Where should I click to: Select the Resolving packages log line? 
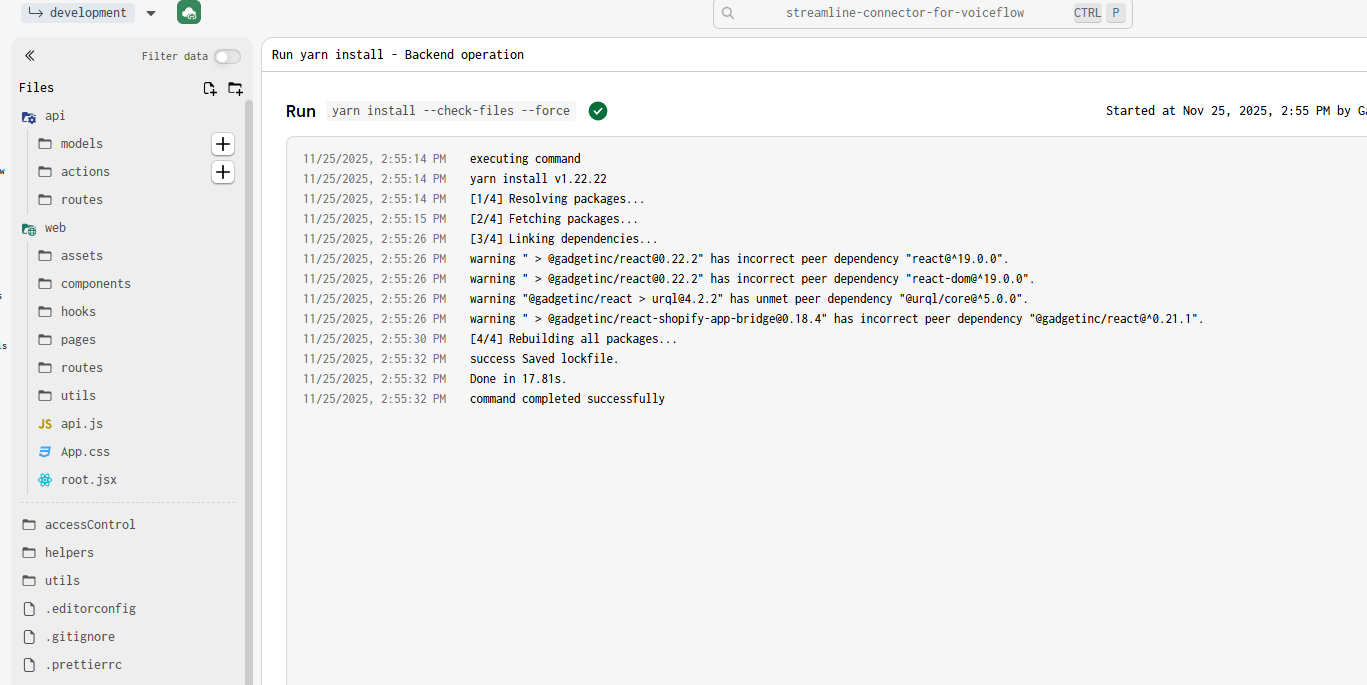pyautogui.click(x=557, y=199)
